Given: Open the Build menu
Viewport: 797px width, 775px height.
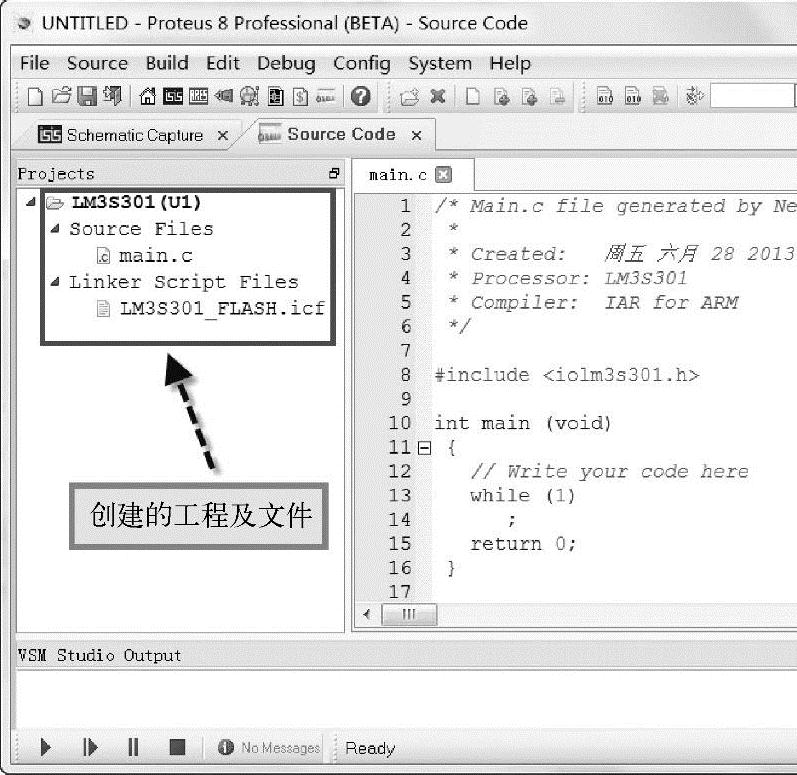Looking at the screenshot, I should 167,63.
